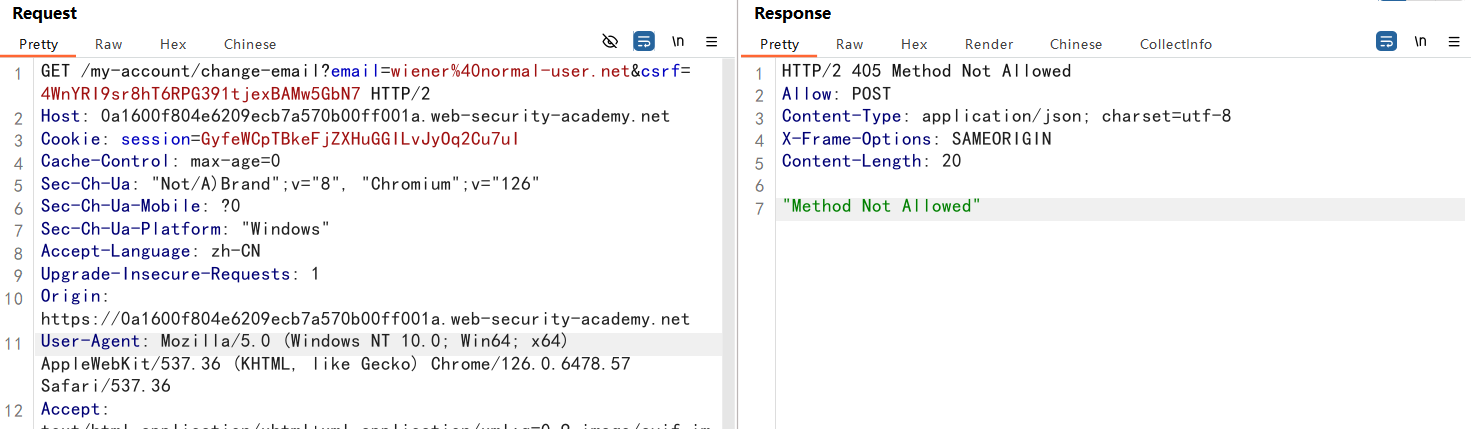
Task: Open the Hex tab in Request panel
Action: [x=173, y=44]
